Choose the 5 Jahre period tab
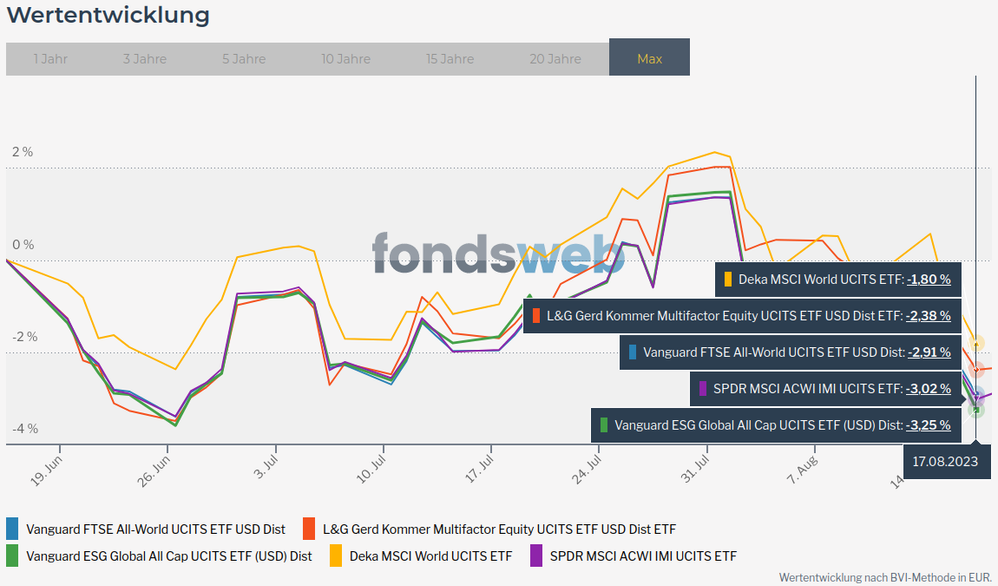The image size is (998, 586). click(x=244, y=59)
